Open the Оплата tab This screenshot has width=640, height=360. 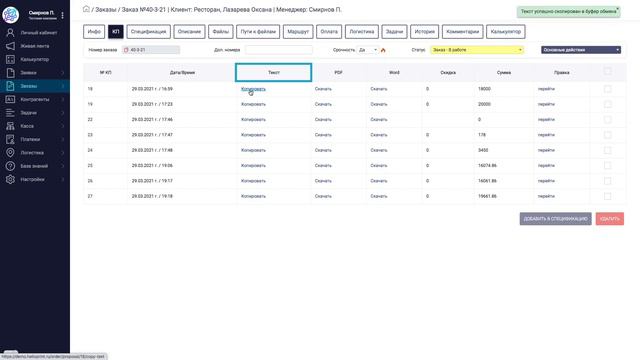[x=329, y=31]
